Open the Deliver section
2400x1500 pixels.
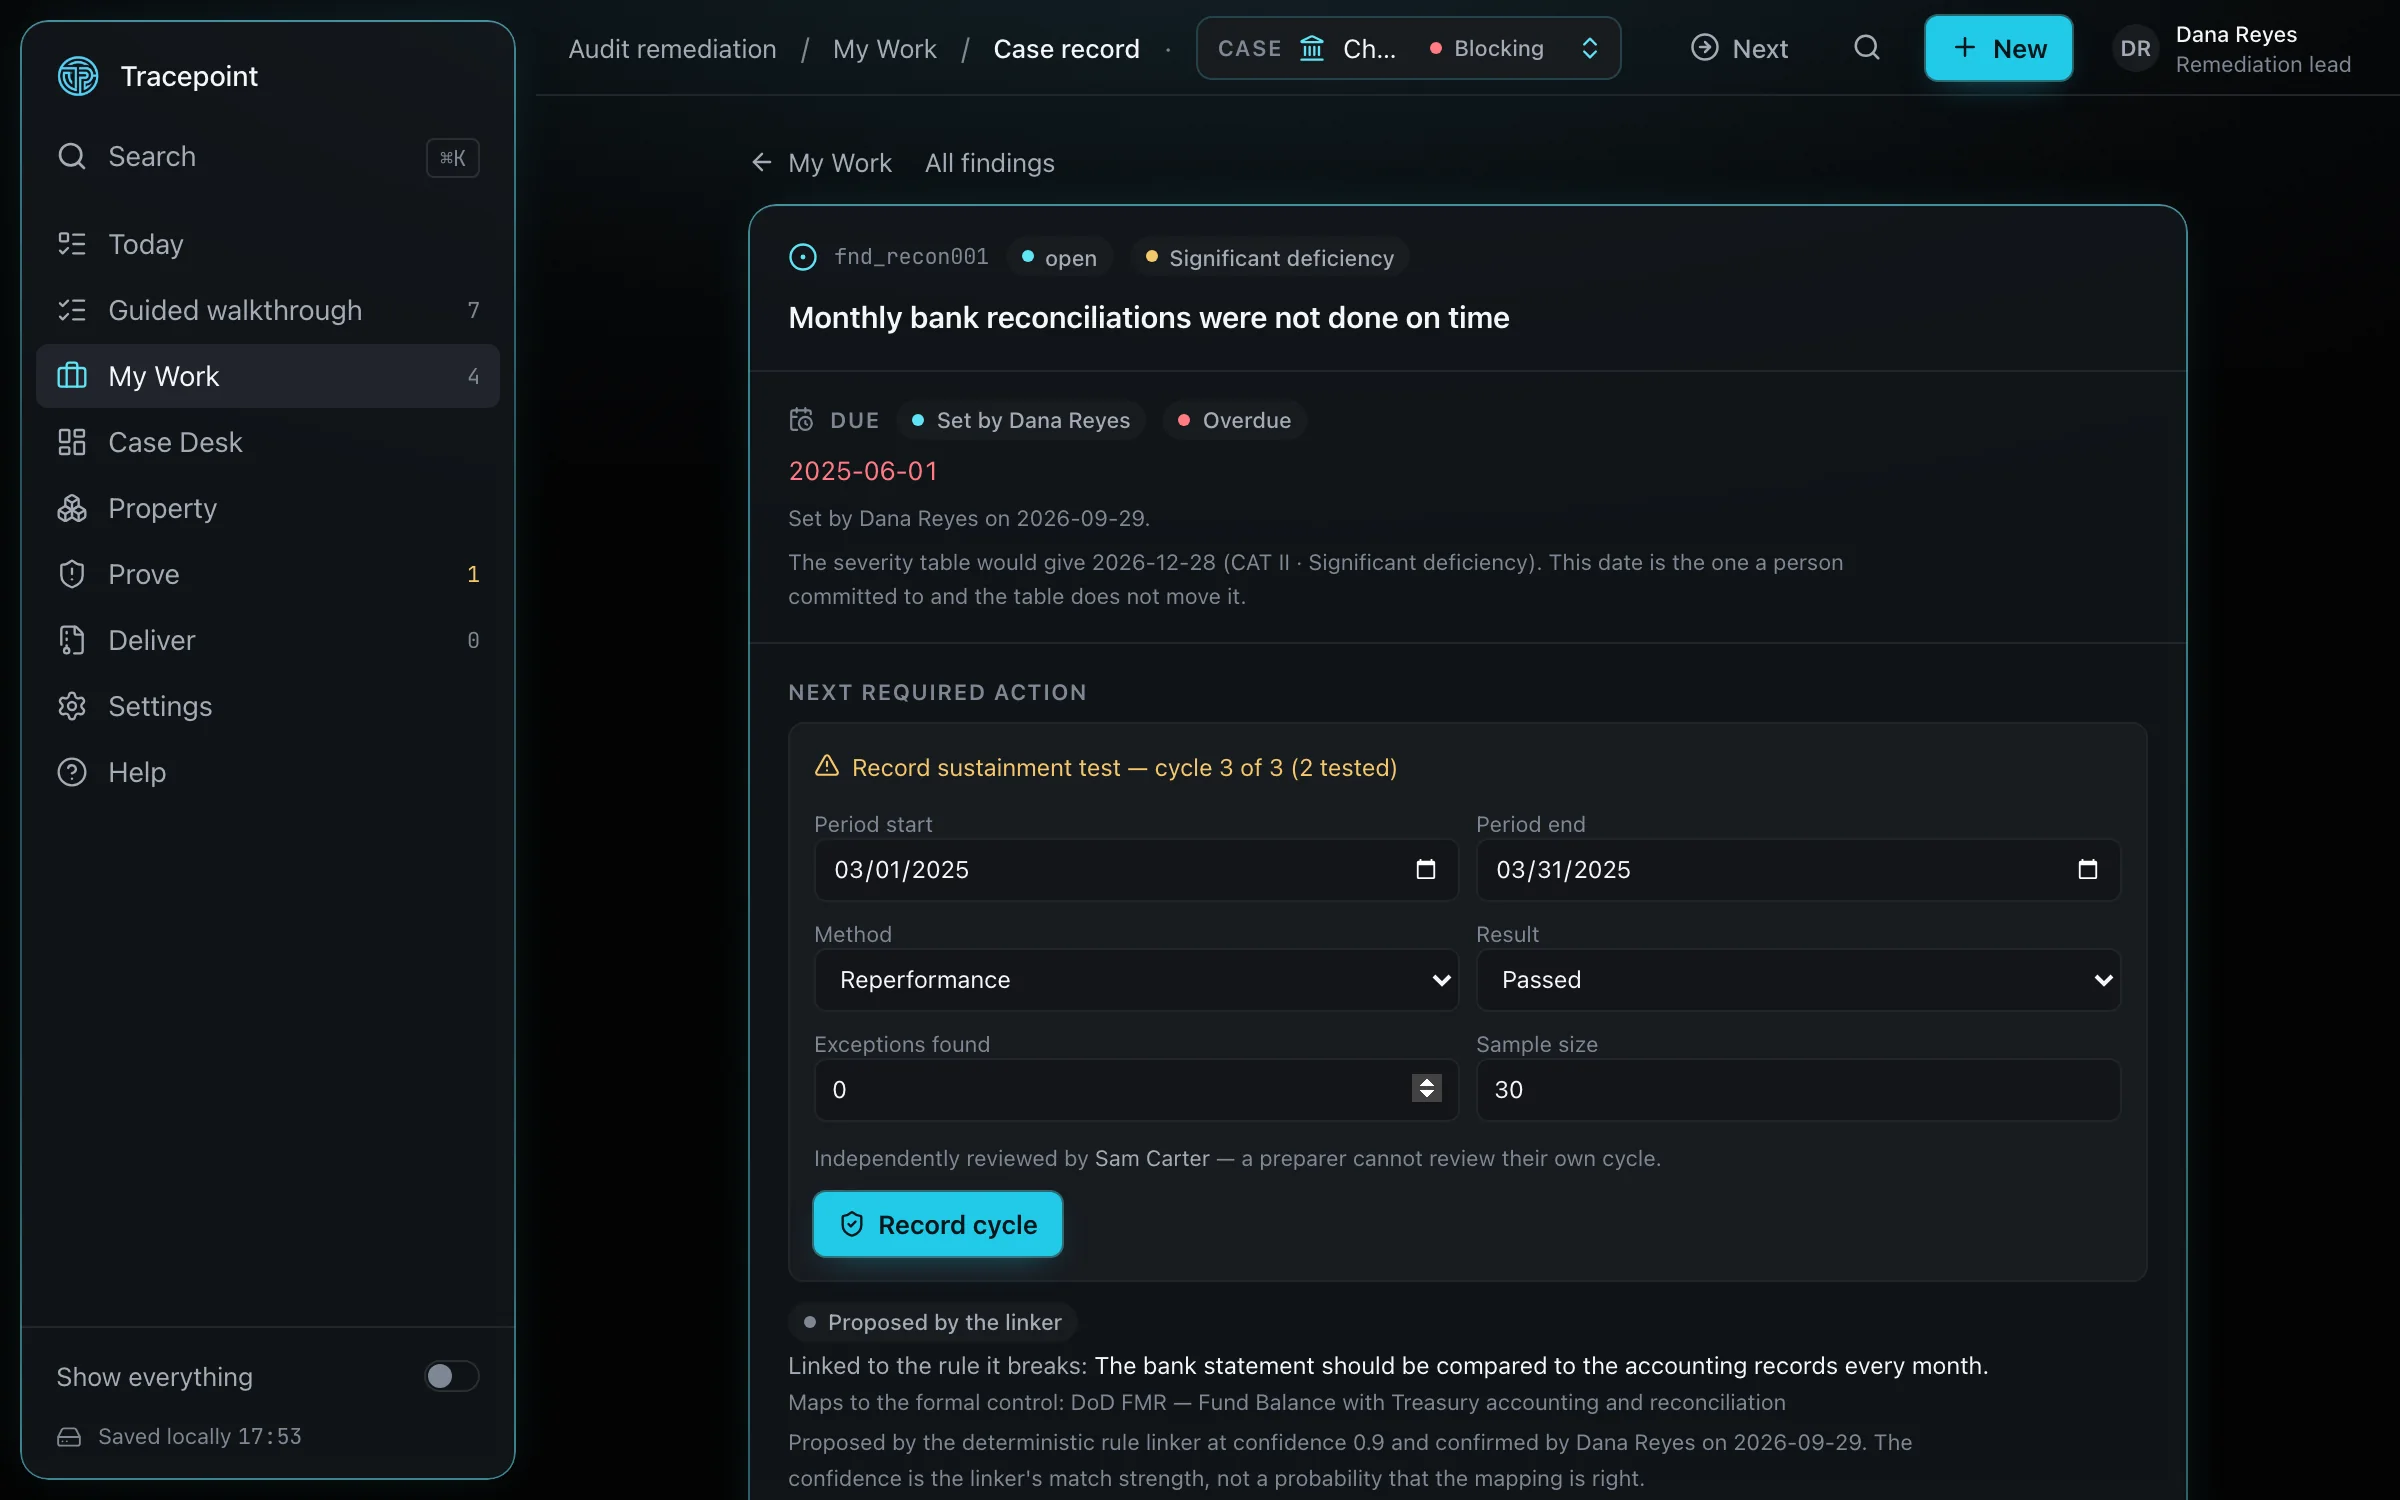tap(267, 640)
